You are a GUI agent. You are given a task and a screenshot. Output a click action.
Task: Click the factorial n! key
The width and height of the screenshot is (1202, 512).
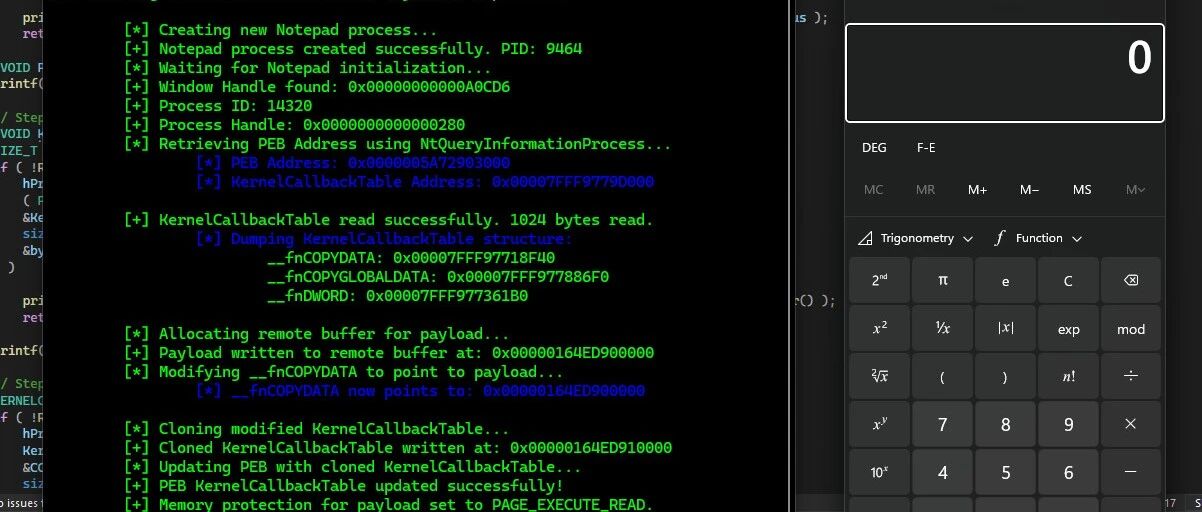tap(1068, 377)
